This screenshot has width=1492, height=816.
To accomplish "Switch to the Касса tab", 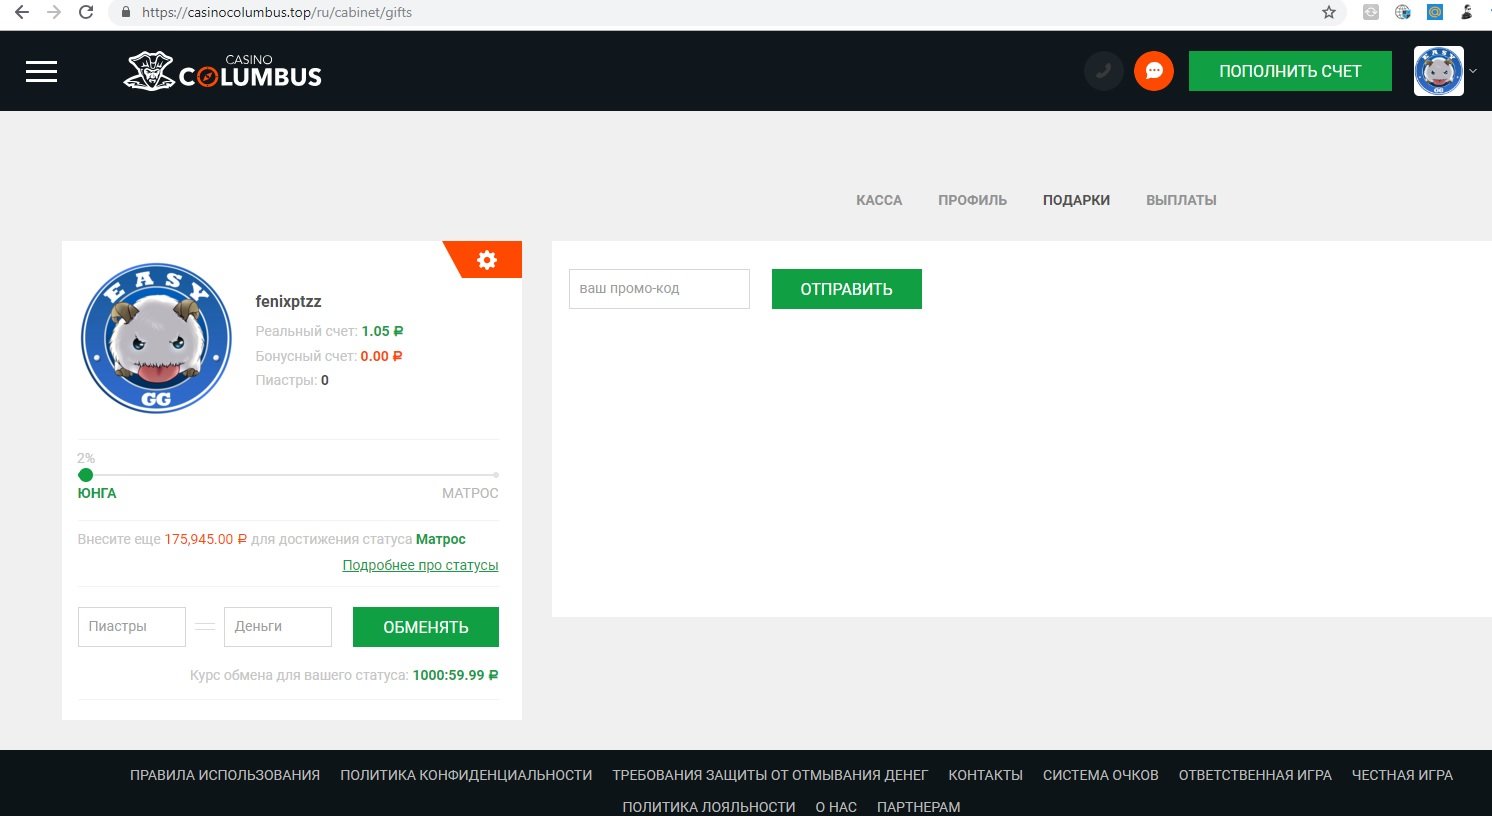I will [x=879, y=200].
